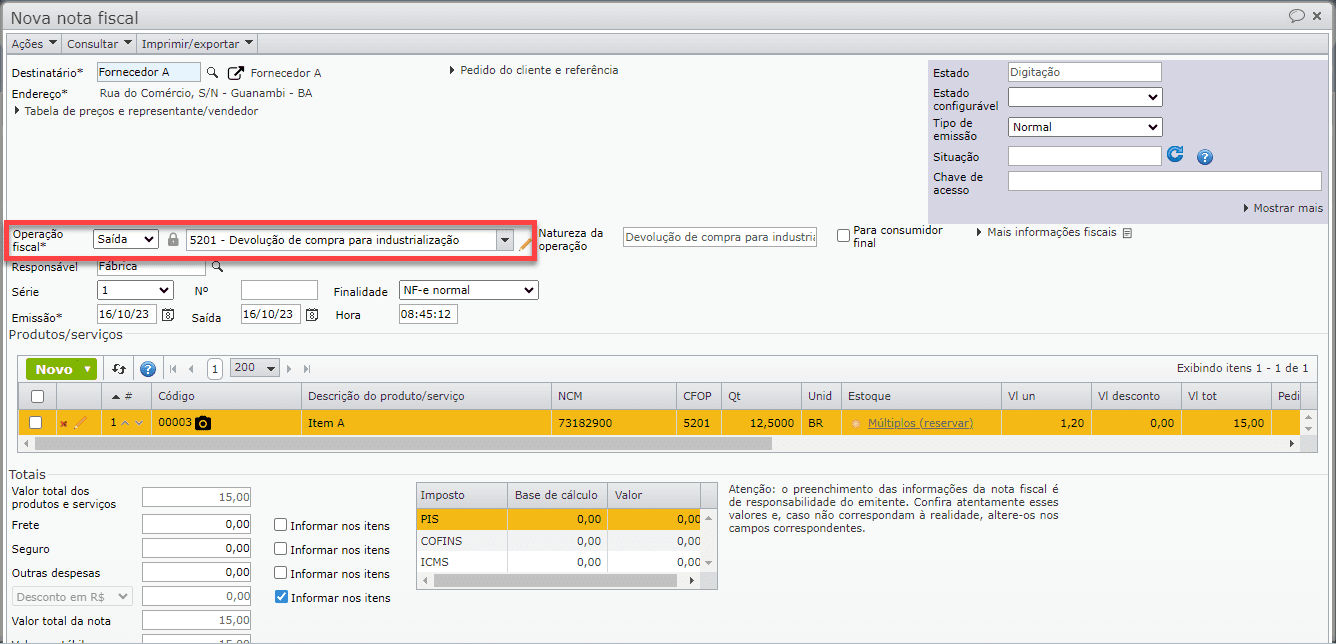Open the Ações menu

click(x=33, y=44)
